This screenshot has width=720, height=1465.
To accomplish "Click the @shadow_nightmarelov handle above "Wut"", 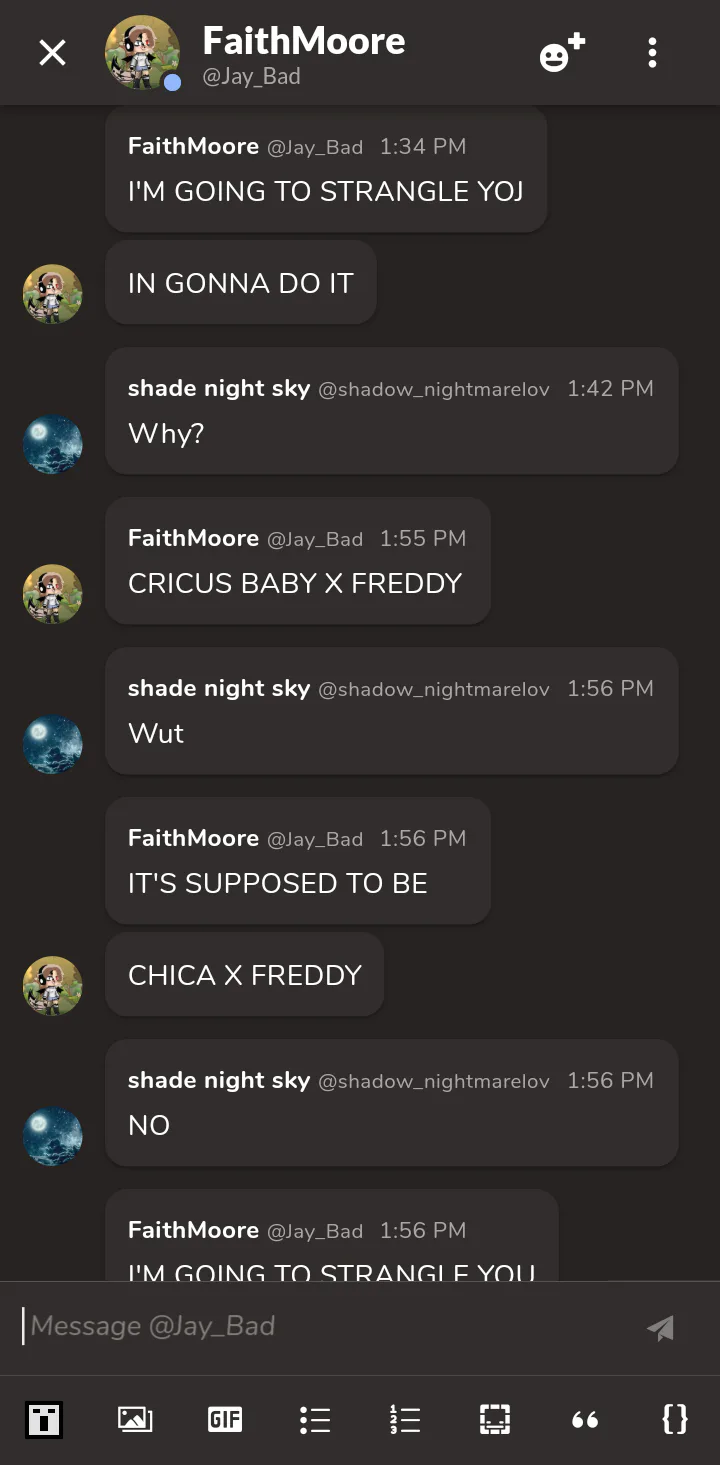I will (434, 689).
